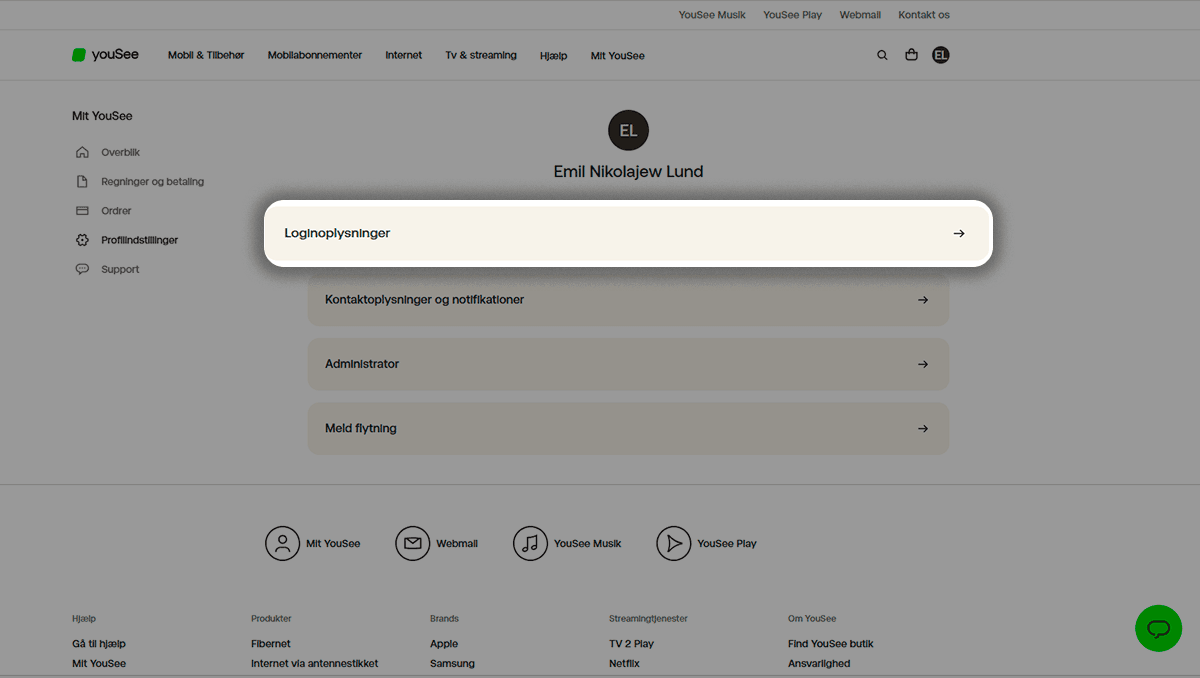Click YouSee Musik label in quick links
Screen dimensions: 1200x678
588,544
